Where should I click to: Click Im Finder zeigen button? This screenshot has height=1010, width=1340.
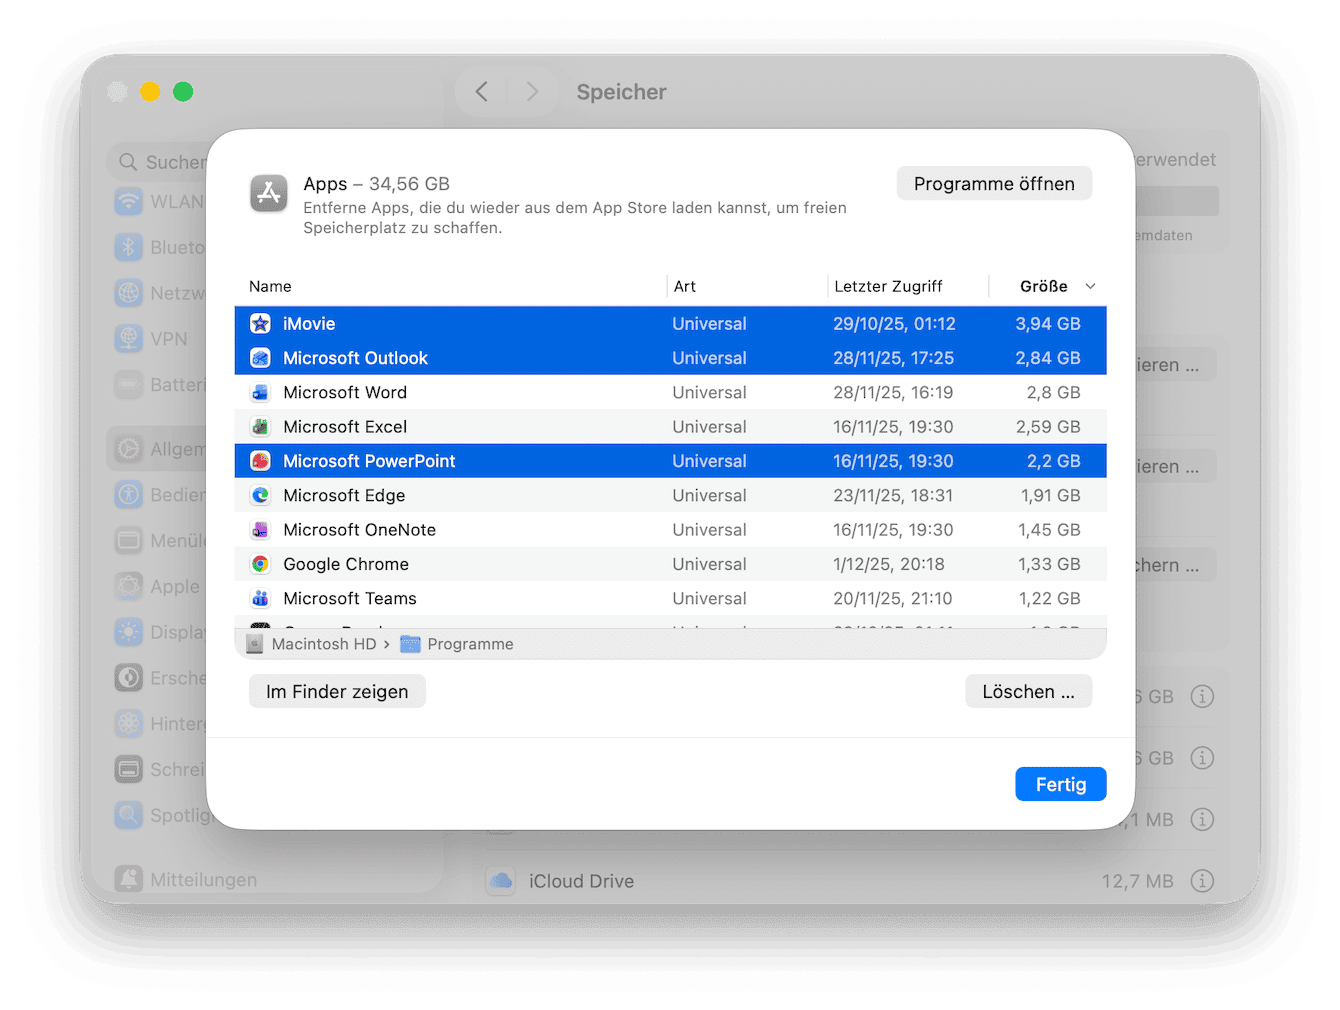point(337,692)
